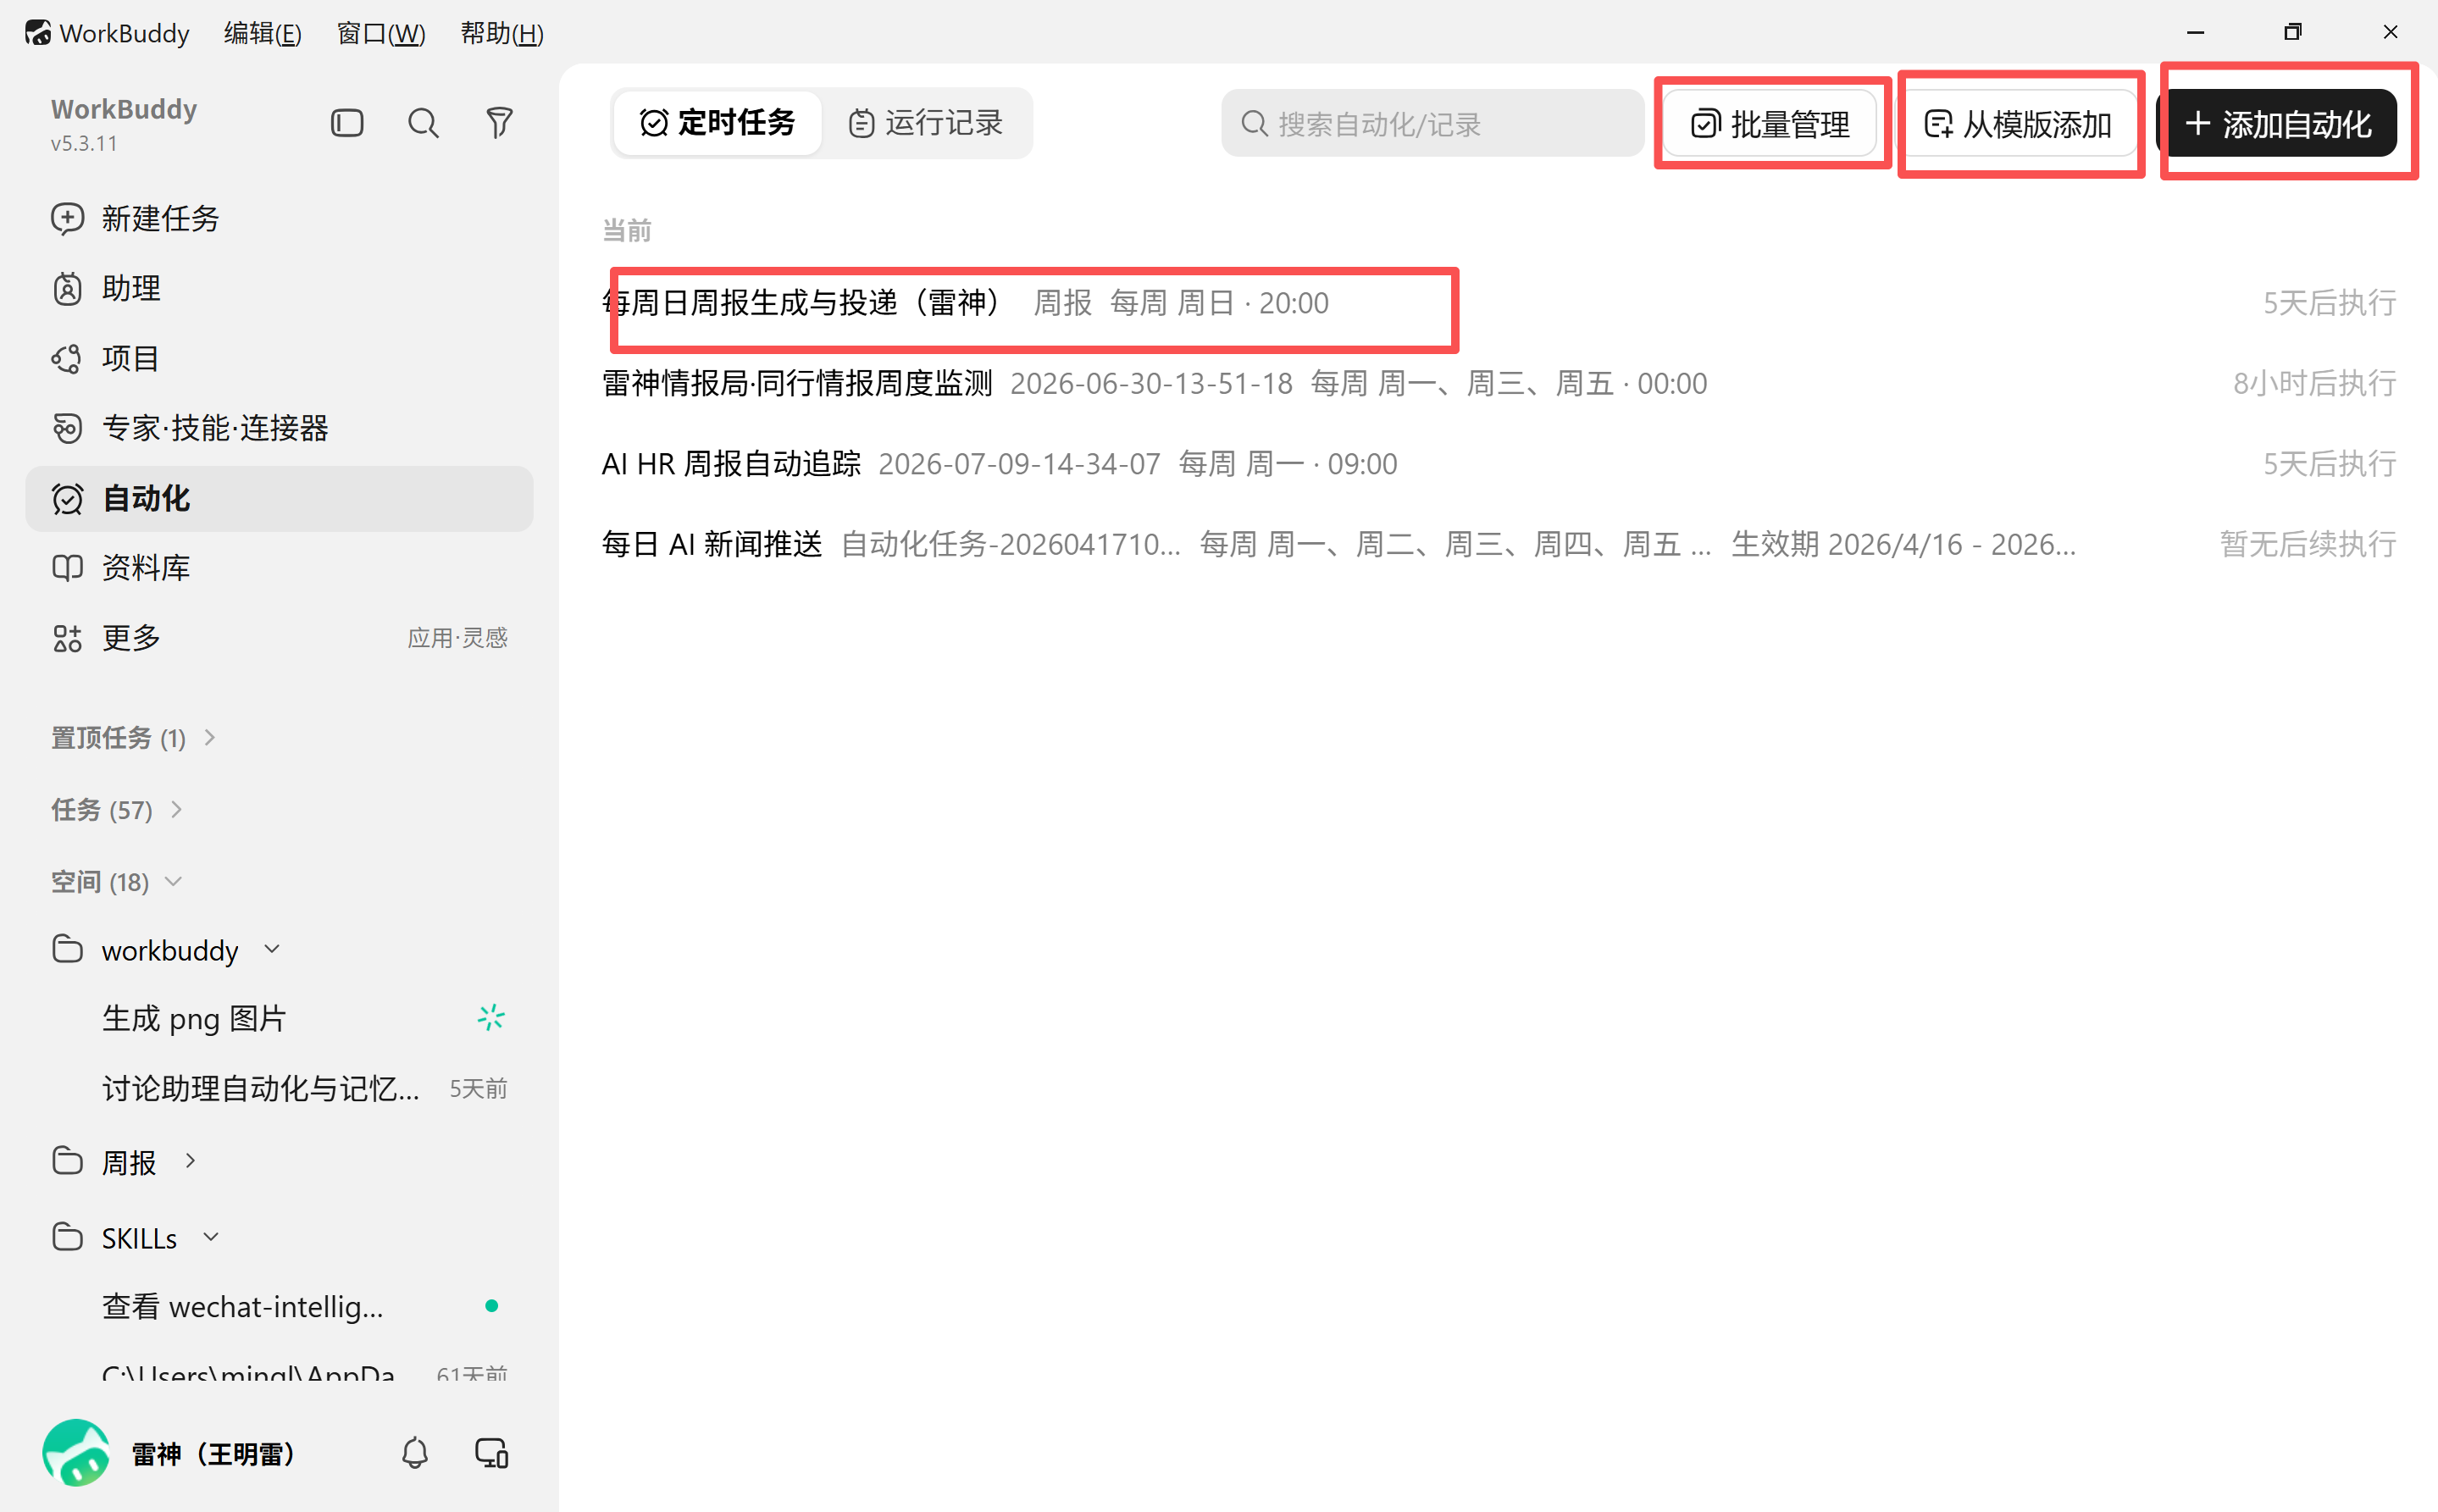Open the 窗口(W) menu
Image resolution: width=2438 pixels, height=1512 pixels.
381,33
